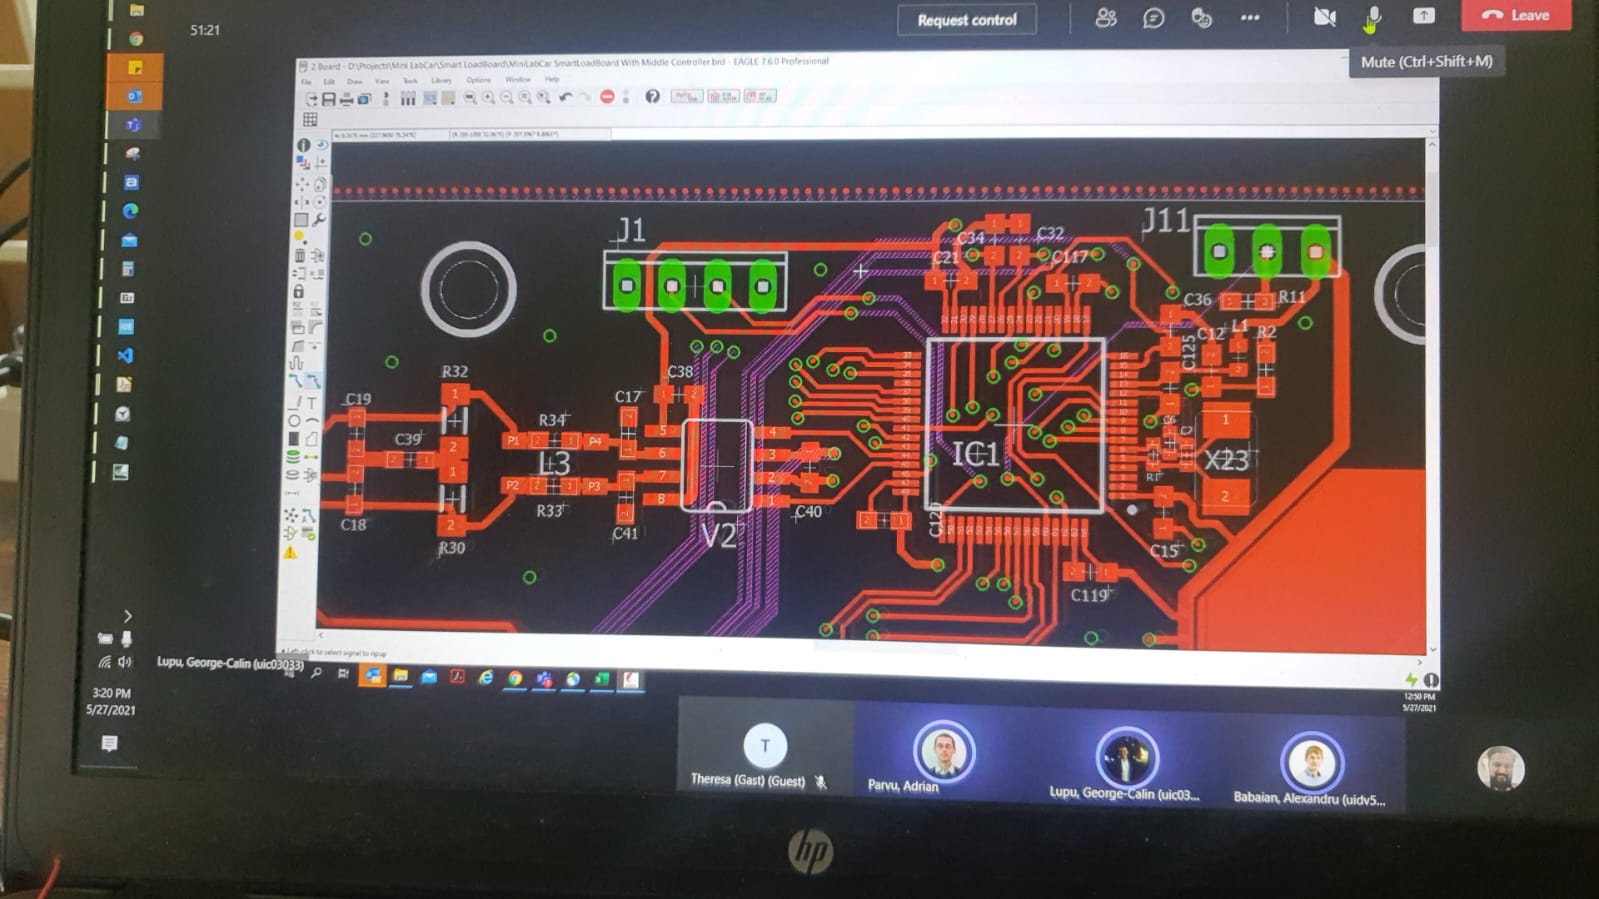Click Zoom out on EAGLE toolbar
The height and width of the screenshot is (899, 1599).
click(x=507, y=98)
